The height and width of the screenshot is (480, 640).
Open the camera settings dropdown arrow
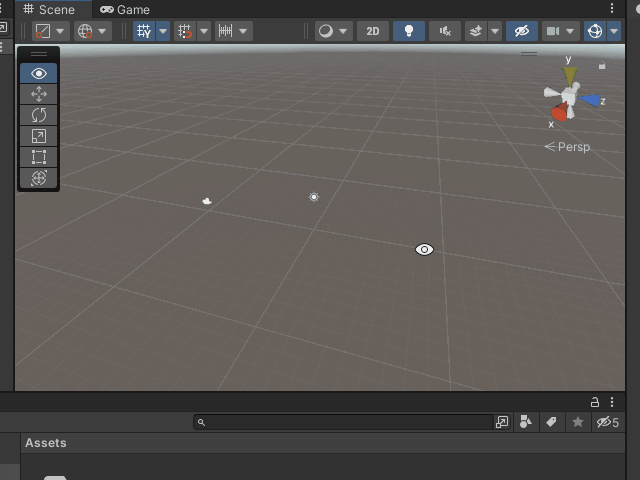click(571, 31)
